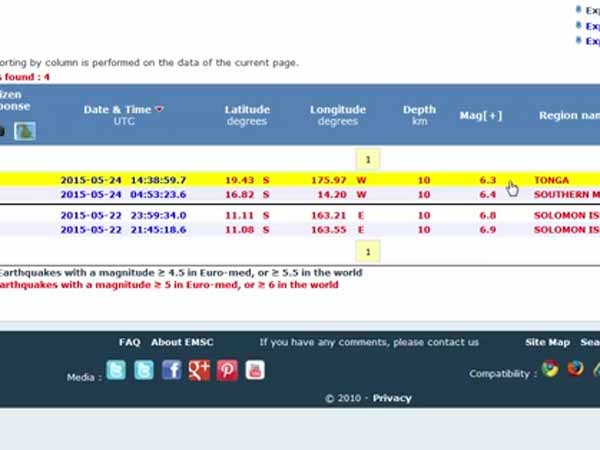Viewport: 600px width, 450px height.
Task: Open the Site Map footer link
Action: pyautogui.click(x=547, y=342)
